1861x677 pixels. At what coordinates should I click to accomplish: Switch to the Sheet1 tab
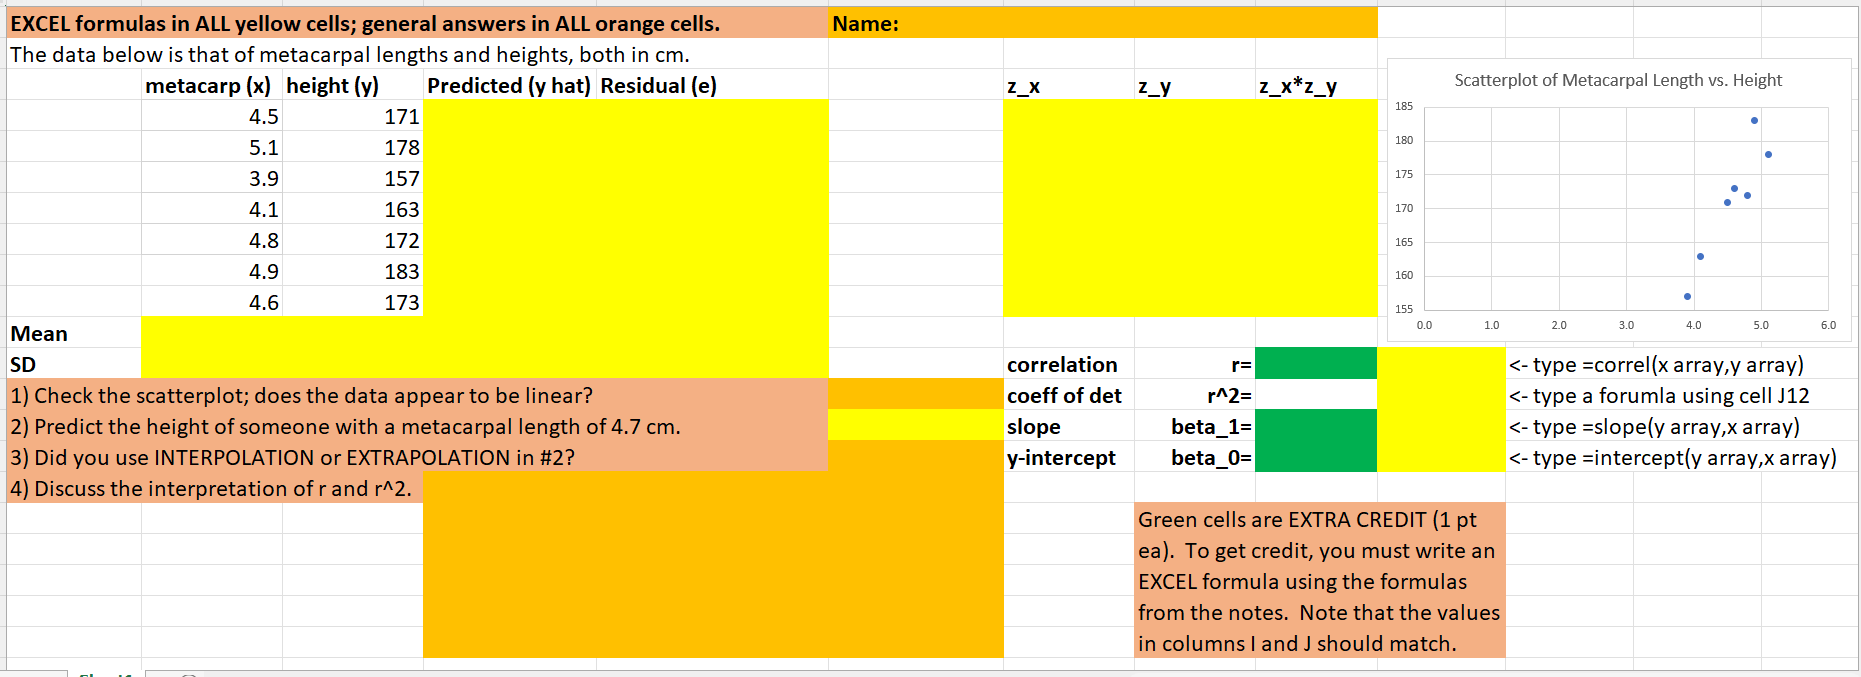[x=105, y=672]
